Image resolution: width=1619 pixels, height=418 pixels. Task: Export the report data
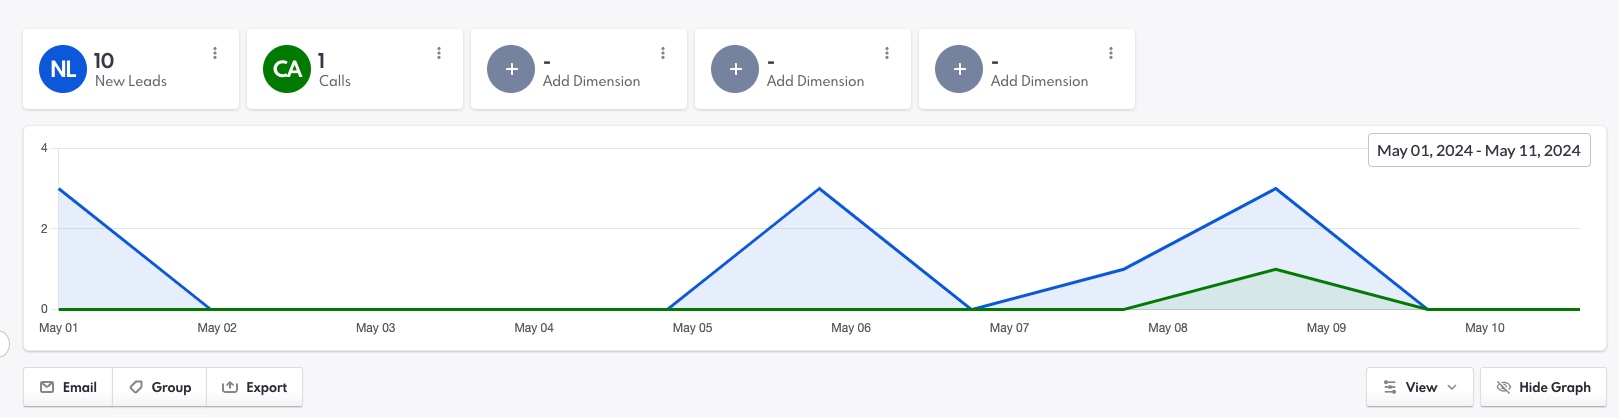[255, 387]
